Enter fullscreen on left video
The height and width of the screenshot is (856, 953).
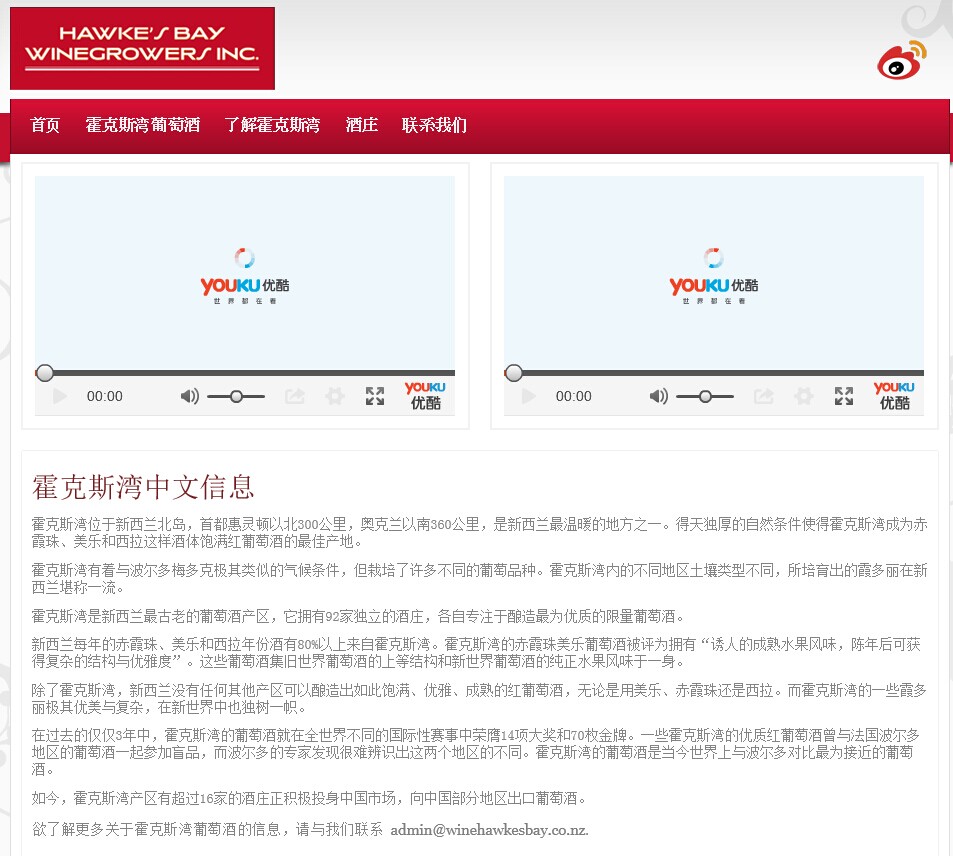375,397
